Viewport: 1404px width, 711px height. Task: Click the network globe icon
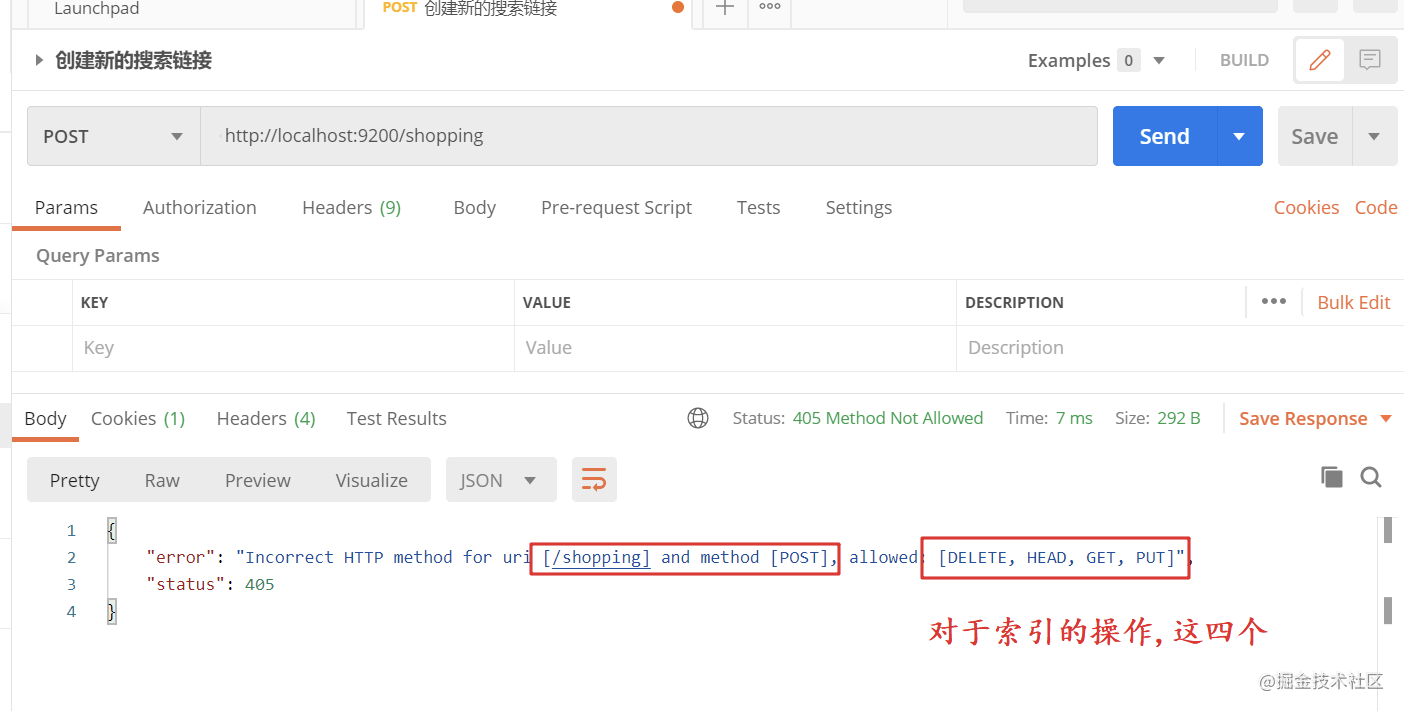pos(698,418)
